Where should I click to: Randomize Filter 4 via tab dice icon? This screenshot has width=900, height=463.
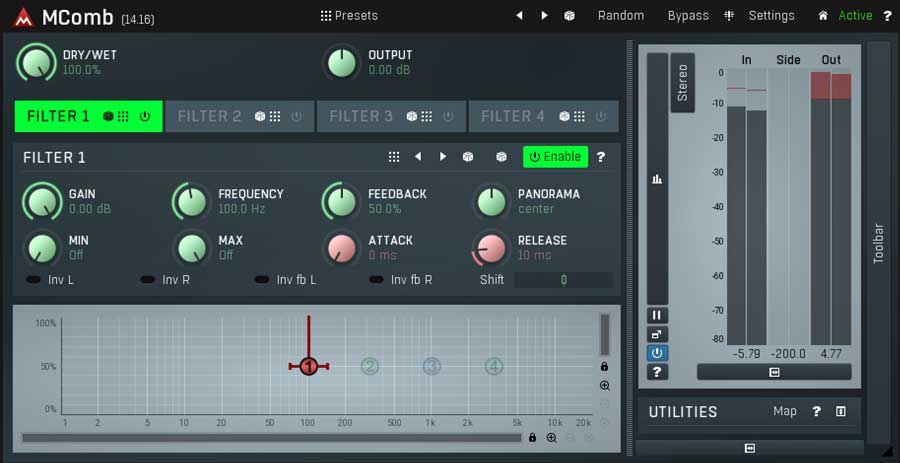(564, 116)
